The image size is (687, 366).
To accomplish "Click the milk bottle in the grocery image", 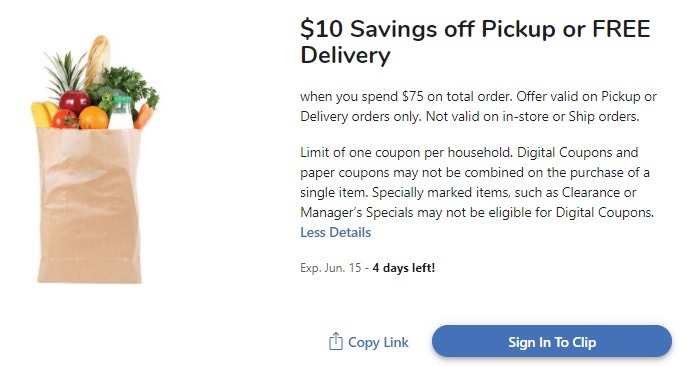I will pyautogui.click(x=121, y=113).
